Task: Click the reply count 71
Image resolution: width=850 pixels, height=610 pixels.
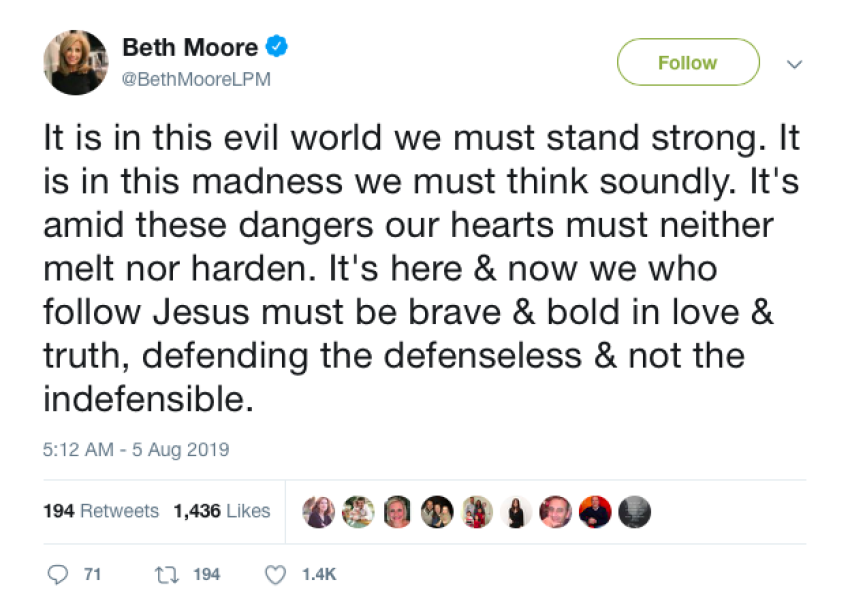Action: (x=93, y=574)
